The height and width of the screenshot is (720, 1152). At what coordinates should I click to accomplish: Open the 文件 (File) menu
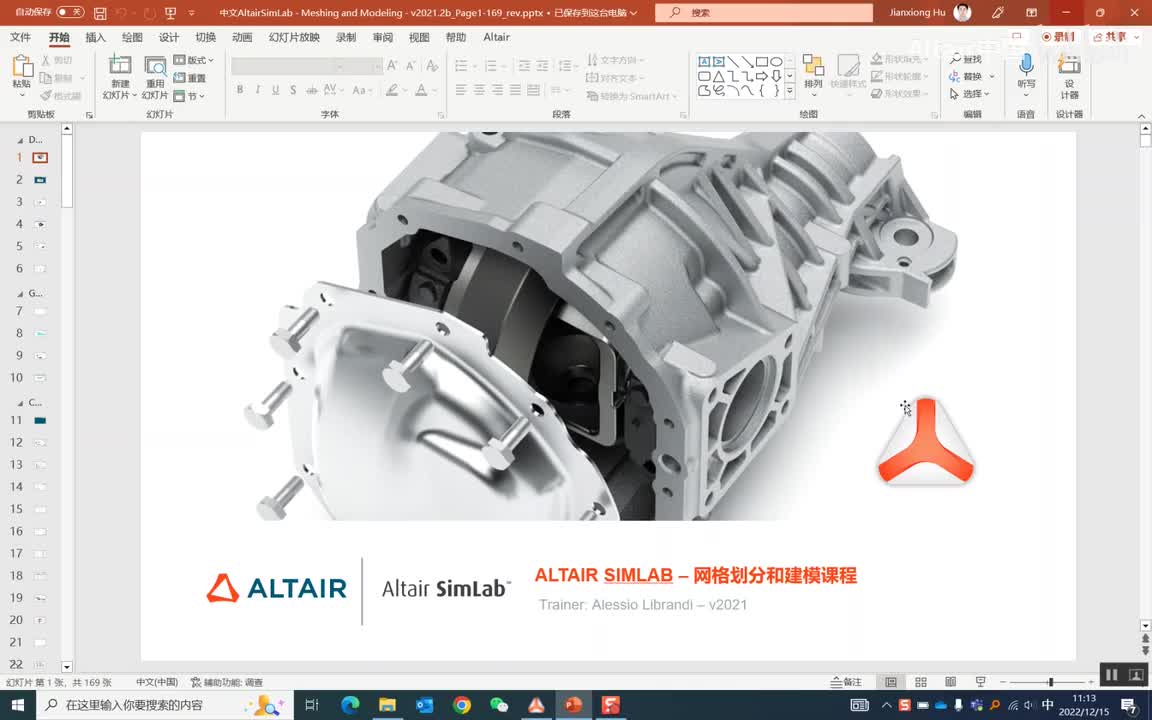(21, 37)
